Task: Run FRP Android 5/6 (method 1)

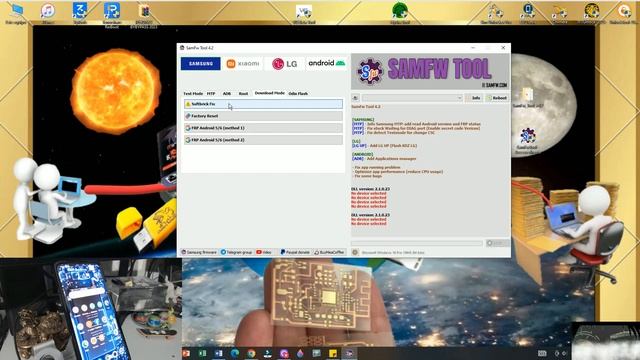Action: 263,128
